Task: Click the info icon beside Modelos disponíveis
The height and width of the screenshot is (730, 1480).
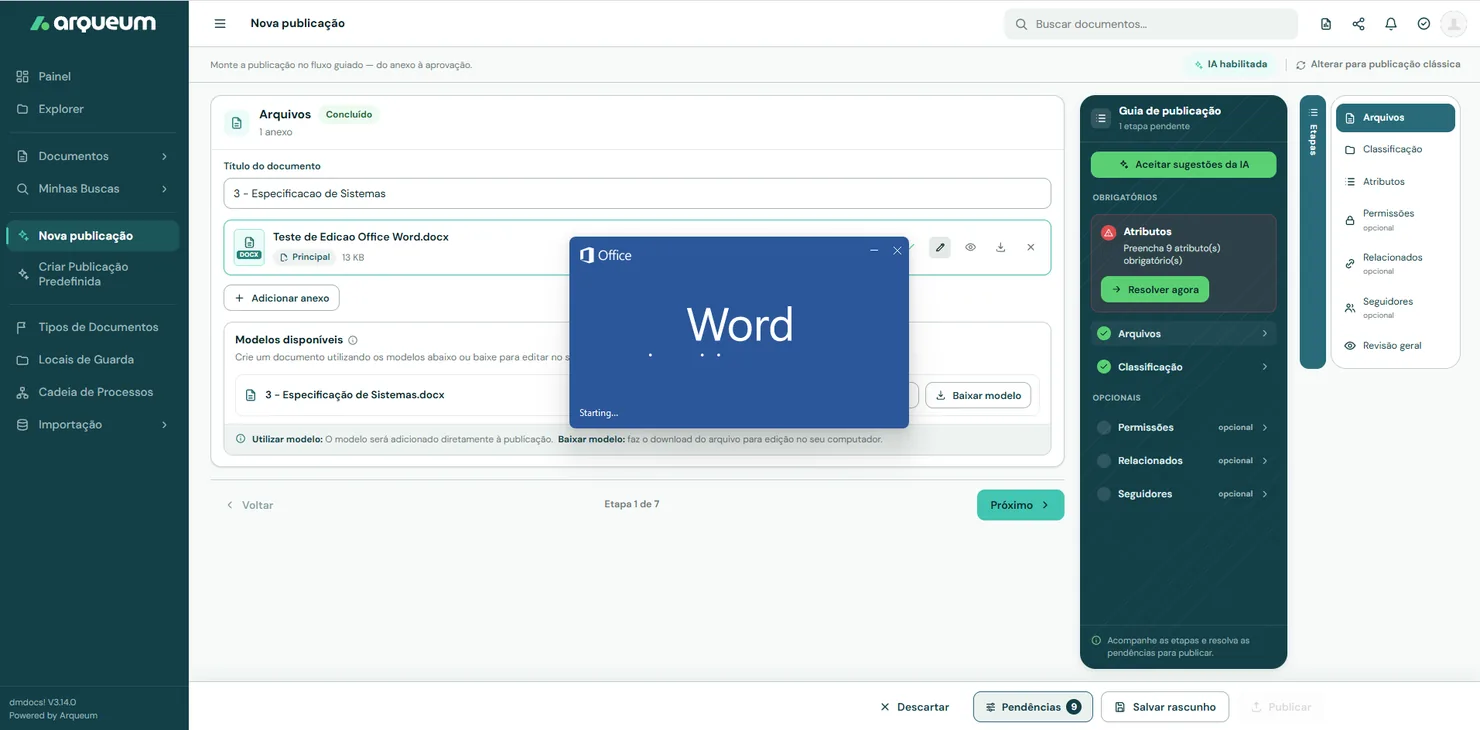Action: pos(353,340)
